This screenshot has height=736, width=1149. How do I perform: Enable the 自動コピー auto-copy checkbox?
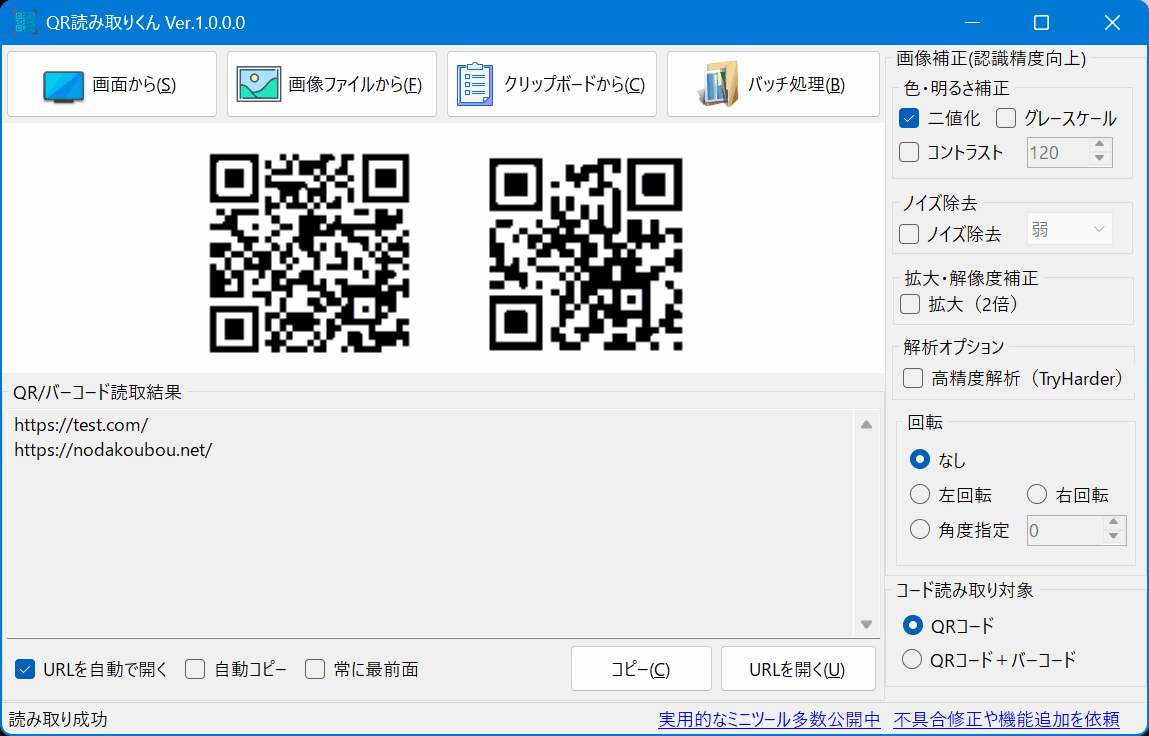[x=194, y=668]
